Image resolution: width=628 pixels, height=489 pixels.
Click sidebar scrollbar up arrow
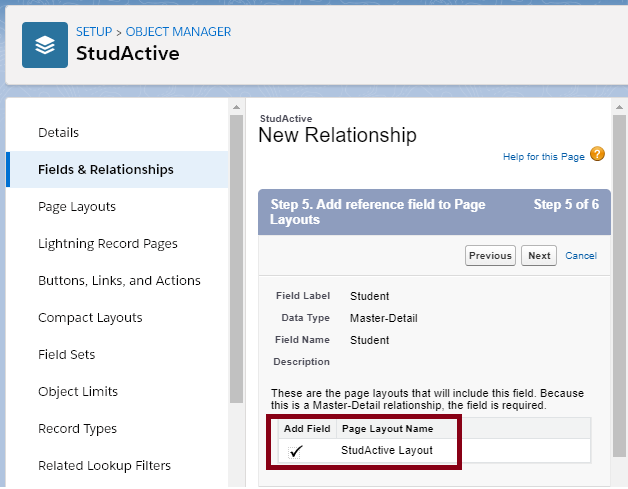[x=236, y=107]
